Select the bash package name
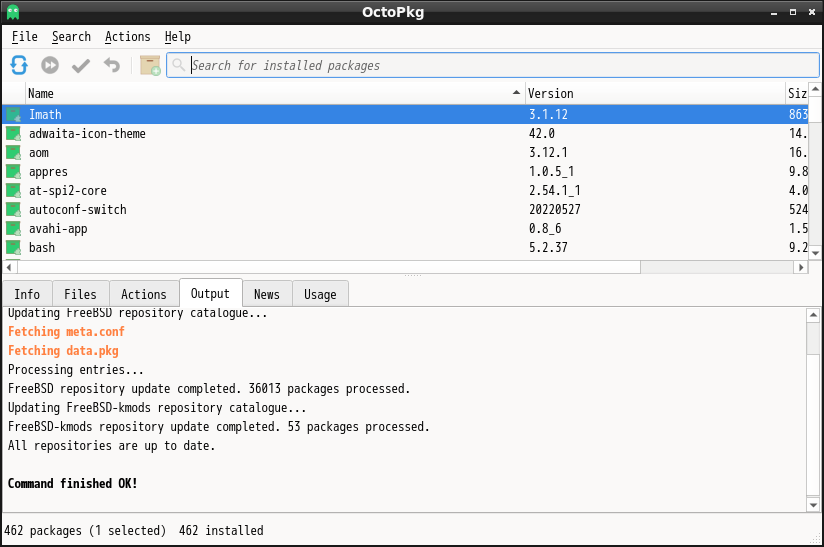824x547 pixels. coord(42,247)
